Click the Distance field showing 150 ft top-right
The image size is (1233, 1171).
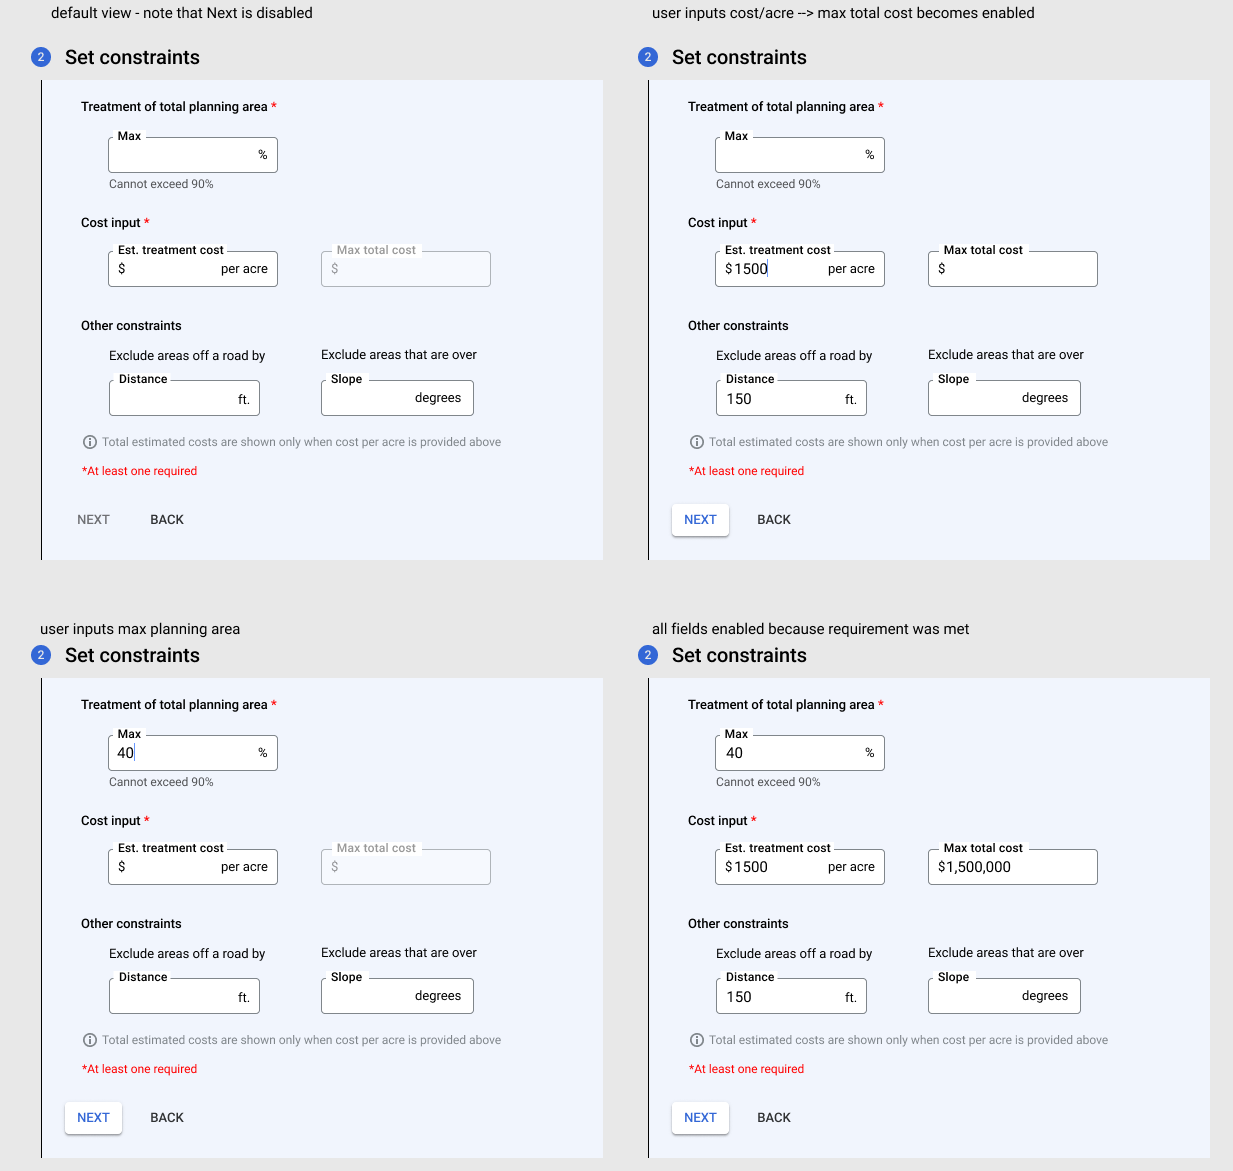(791, 398)
